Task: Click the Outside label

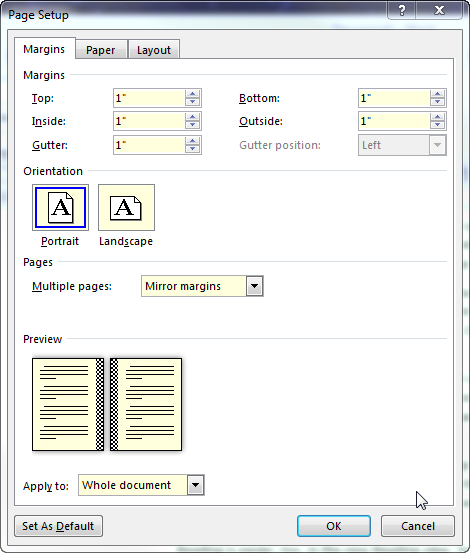Action: 261,121
